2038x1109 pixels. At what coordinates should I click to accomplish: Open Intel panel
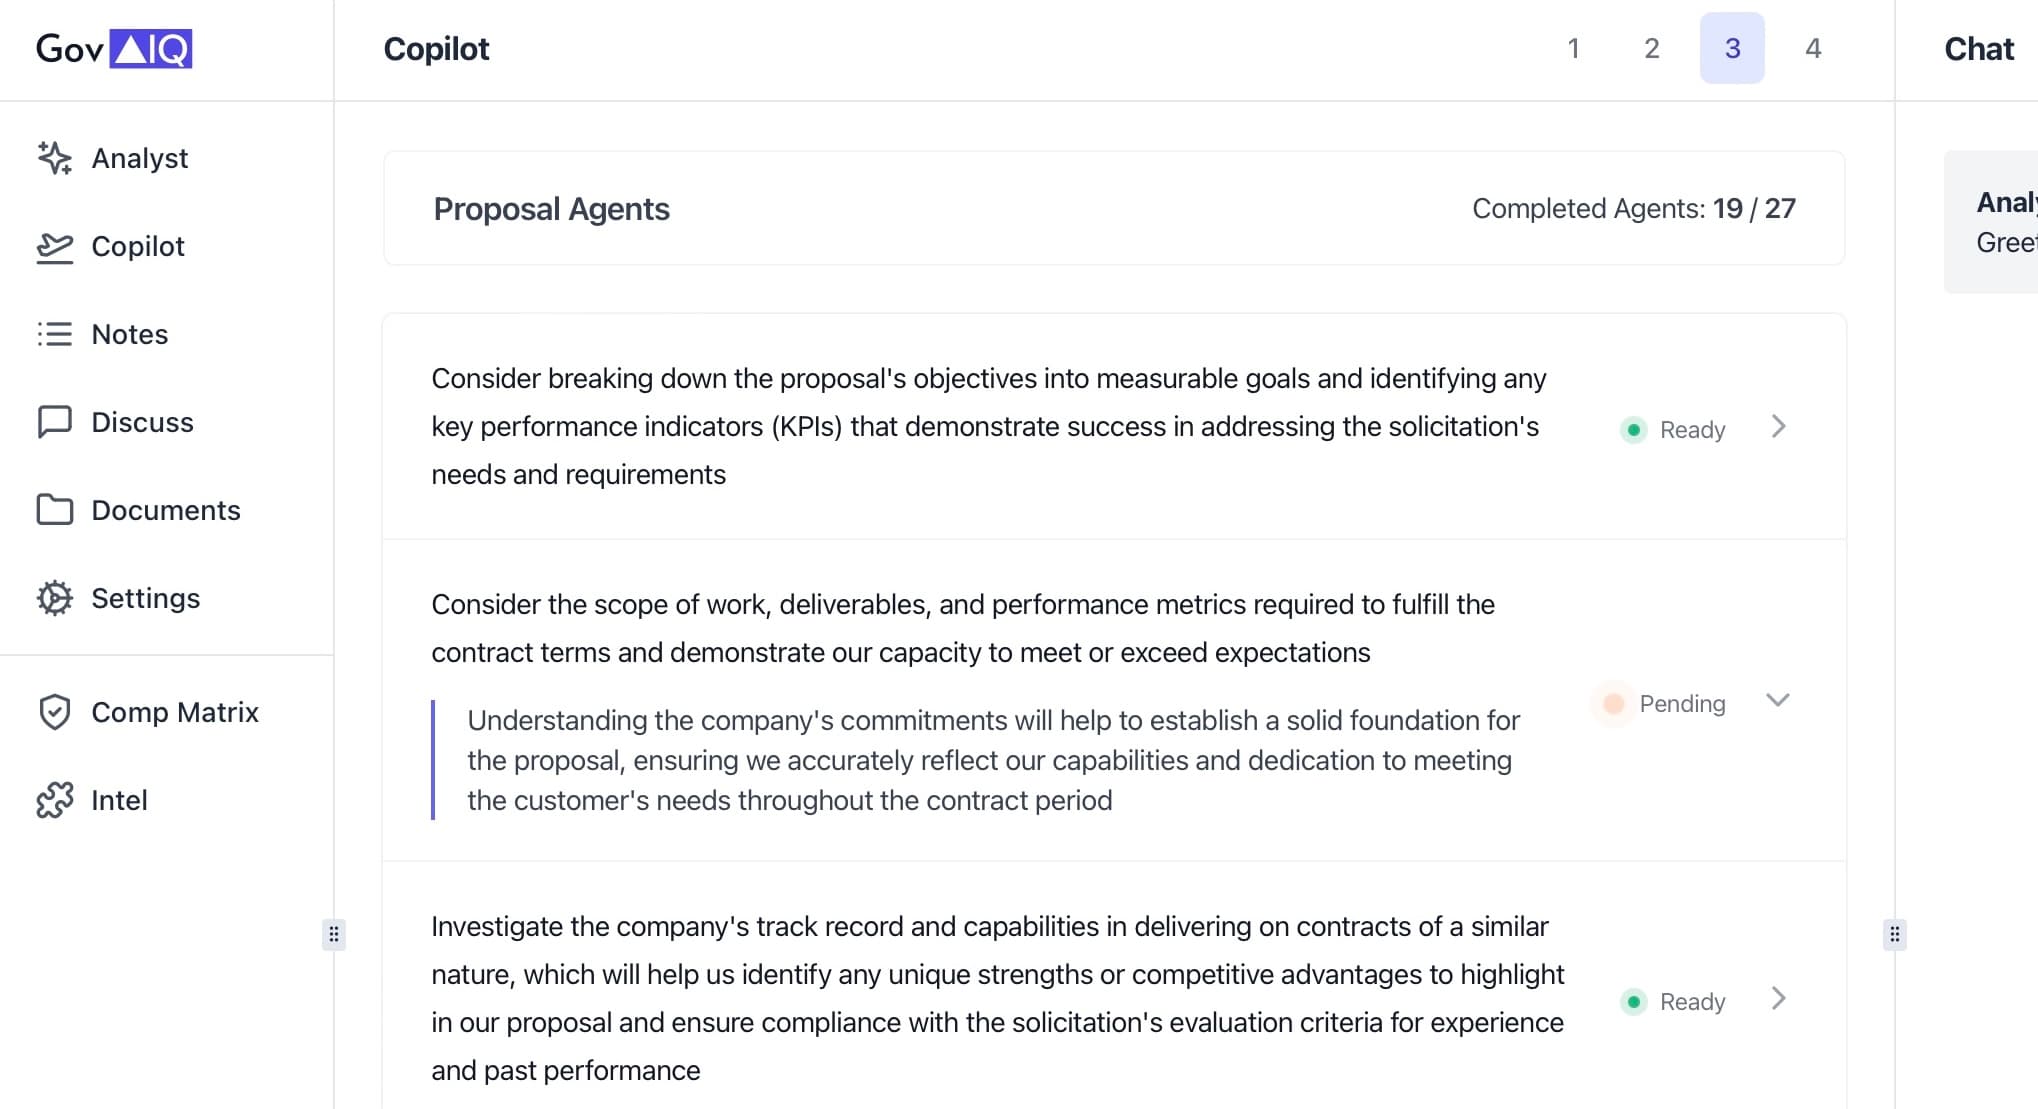[x=119, y=799]
